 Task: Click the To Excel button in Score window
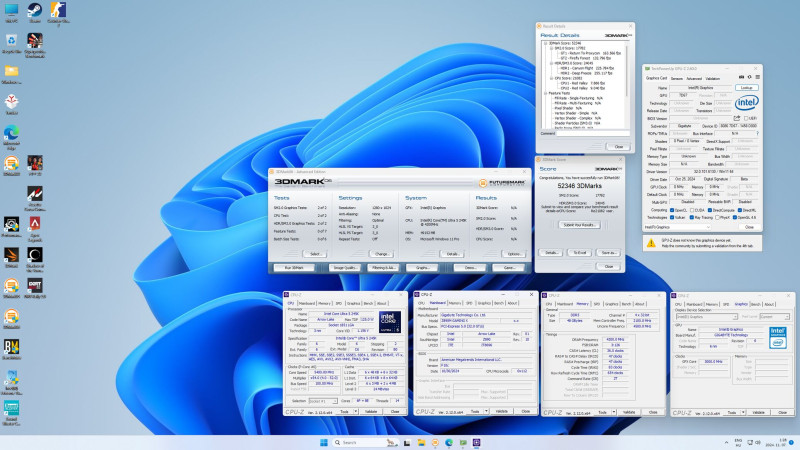[580, 253]
